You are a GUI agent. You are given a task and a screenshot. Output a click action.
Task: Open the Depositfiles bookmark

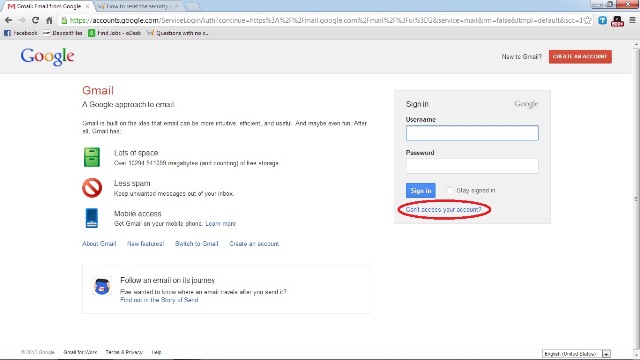62,33
